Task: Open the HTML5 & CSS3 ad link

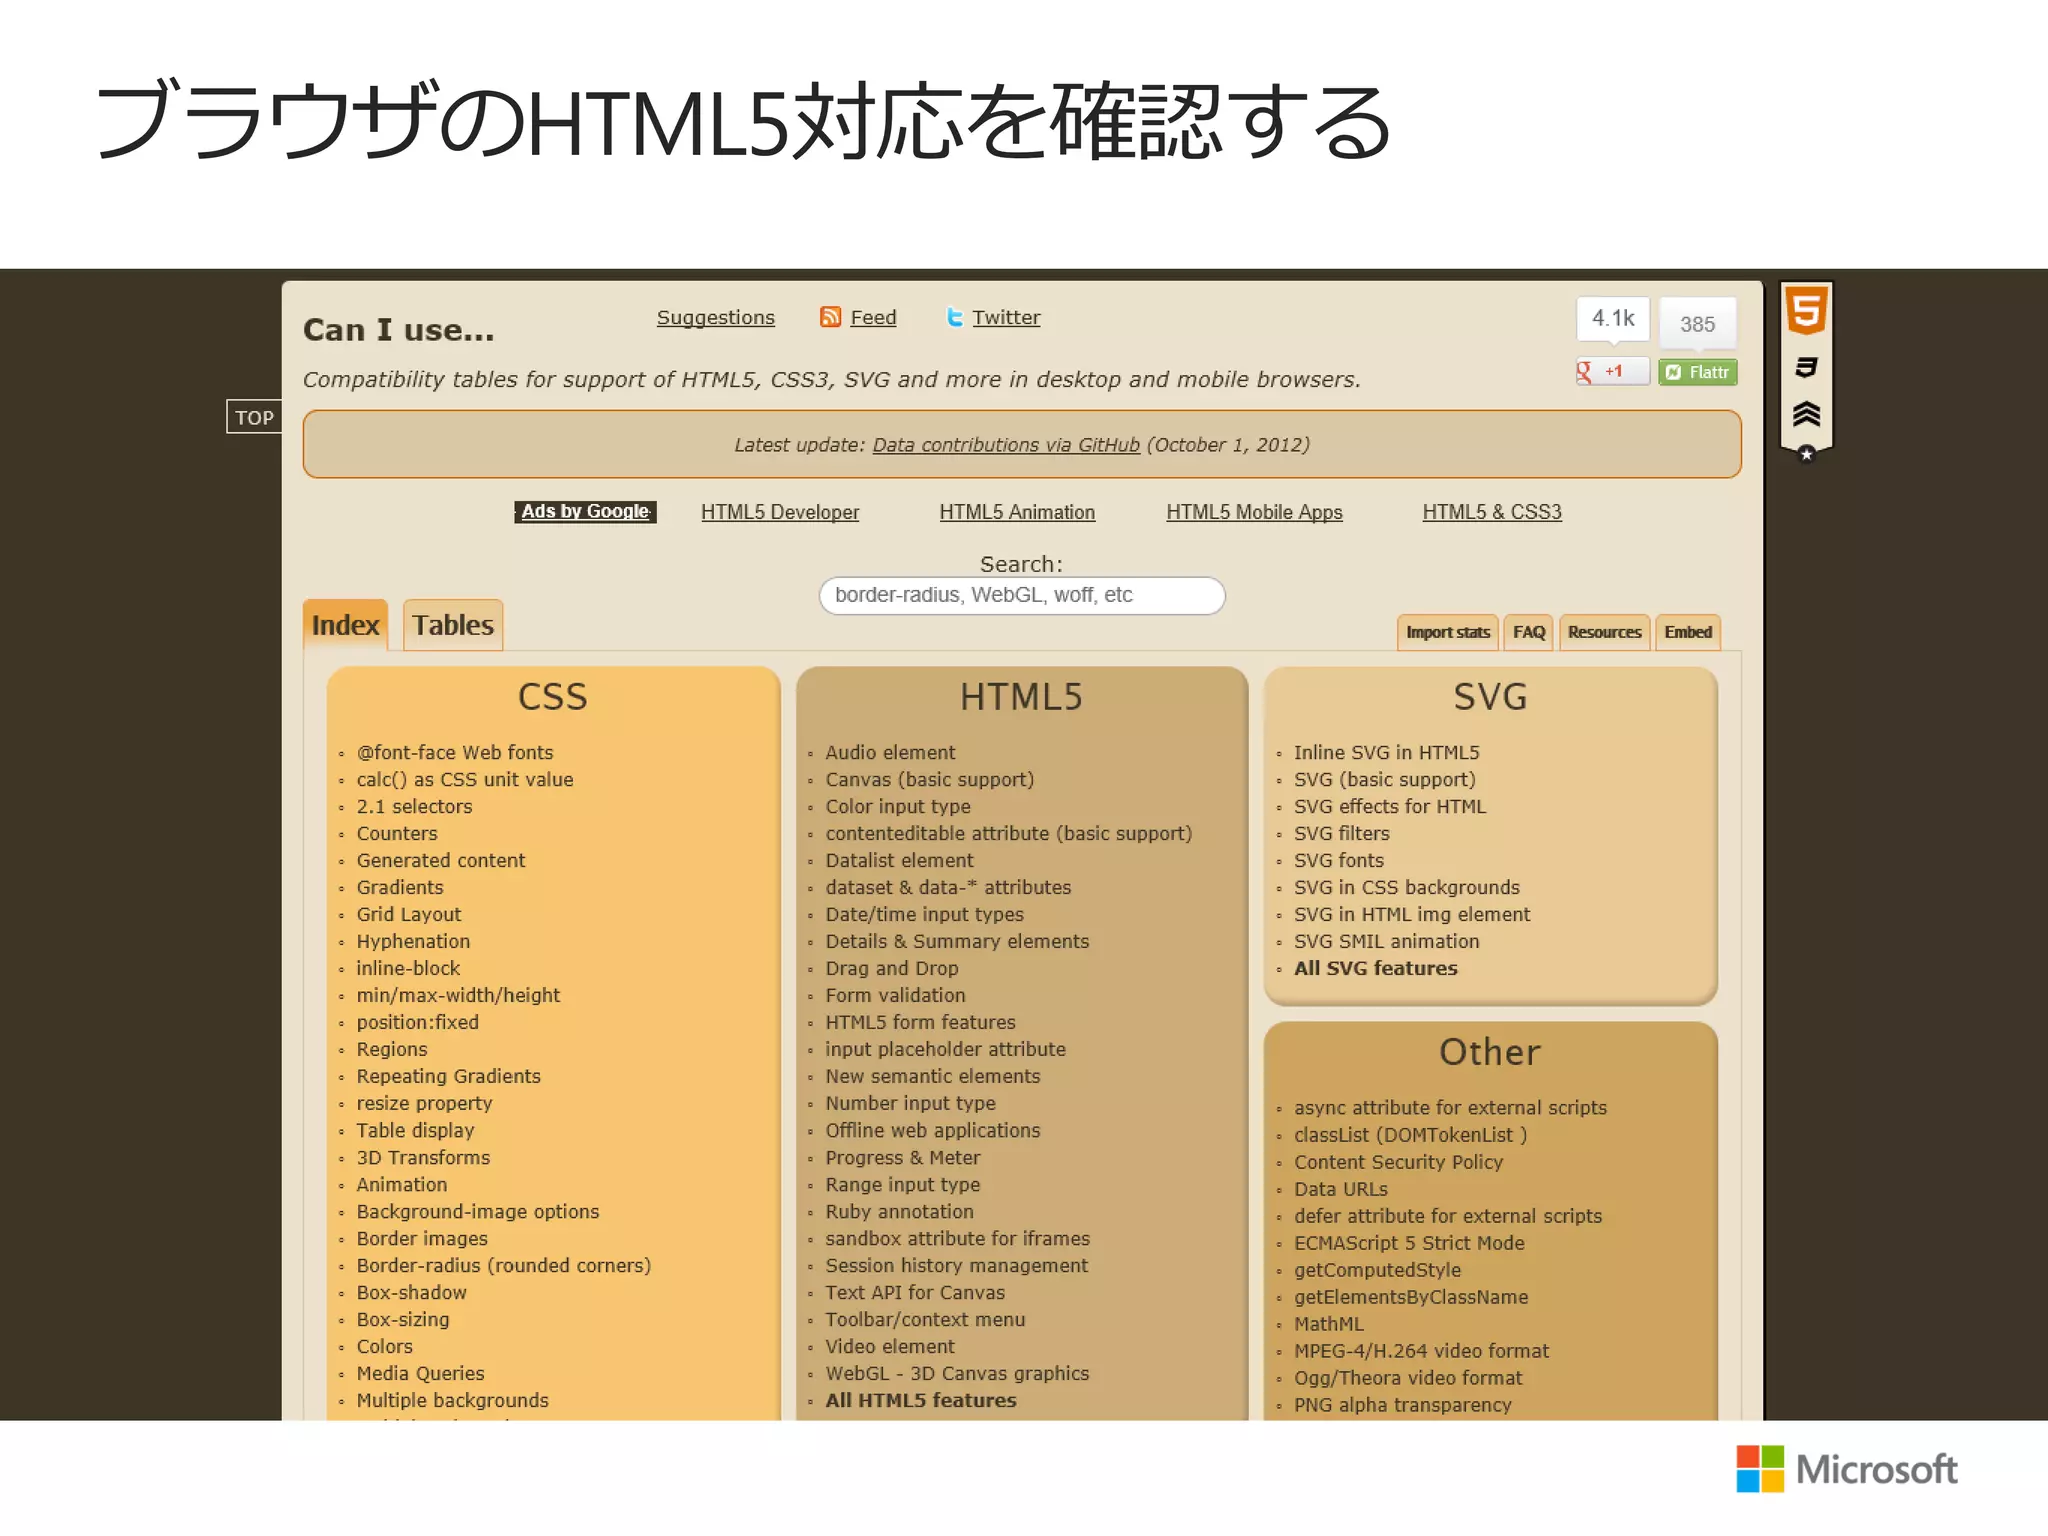Action: pyautogui.click(x=1492, y=512)
